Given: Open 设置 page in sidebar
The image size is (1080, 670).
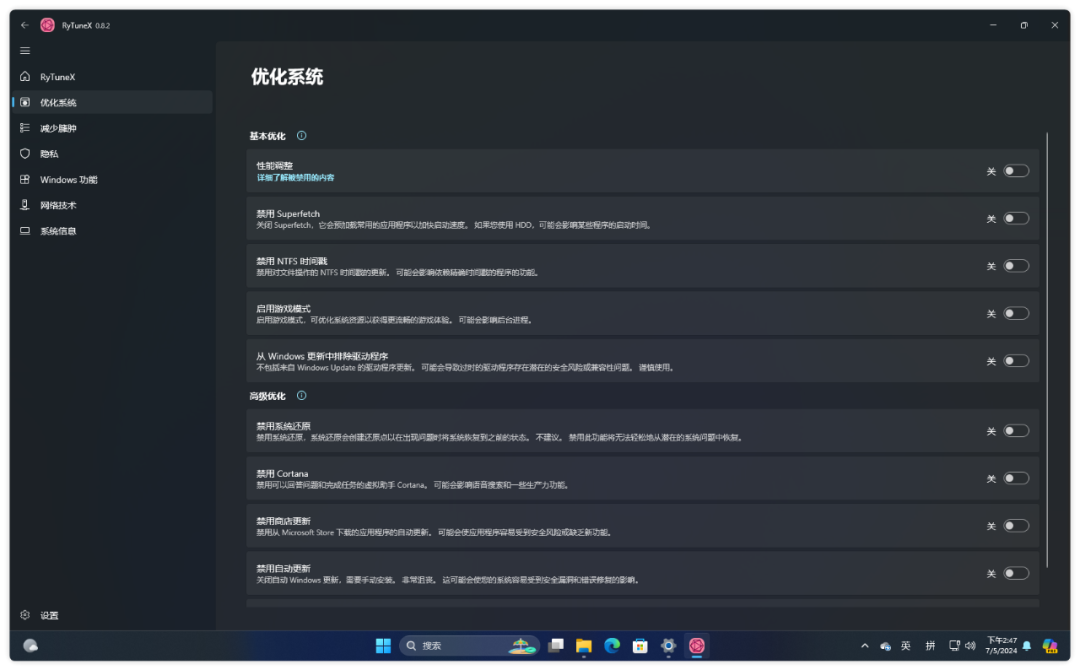Looking at the screenshot, I should (x=112, y=615).
